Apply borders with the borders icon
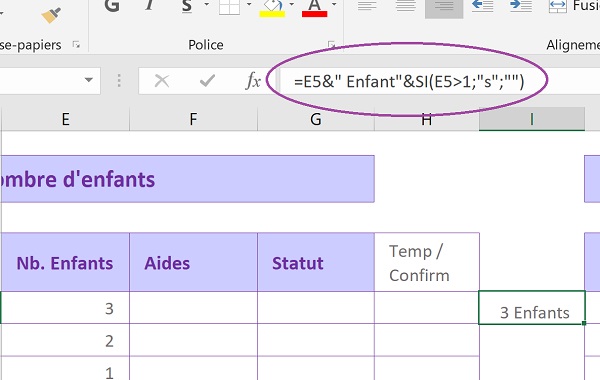 [x=229, y=7]
